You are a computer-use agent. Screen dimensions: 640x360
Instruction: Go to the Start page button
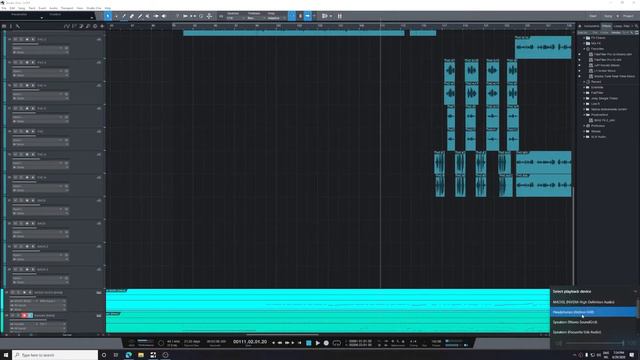pos(593,16)
